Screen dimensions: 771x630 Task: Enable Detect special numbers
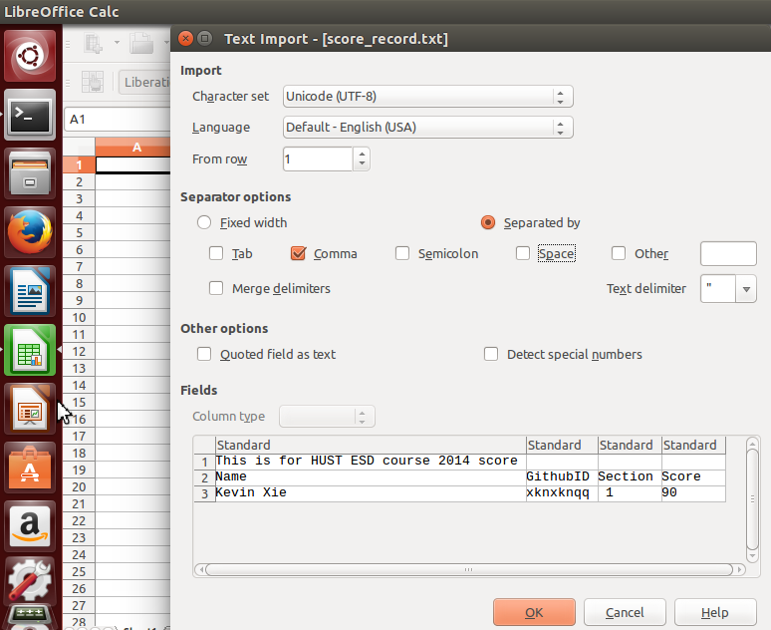tap(491, 354)
